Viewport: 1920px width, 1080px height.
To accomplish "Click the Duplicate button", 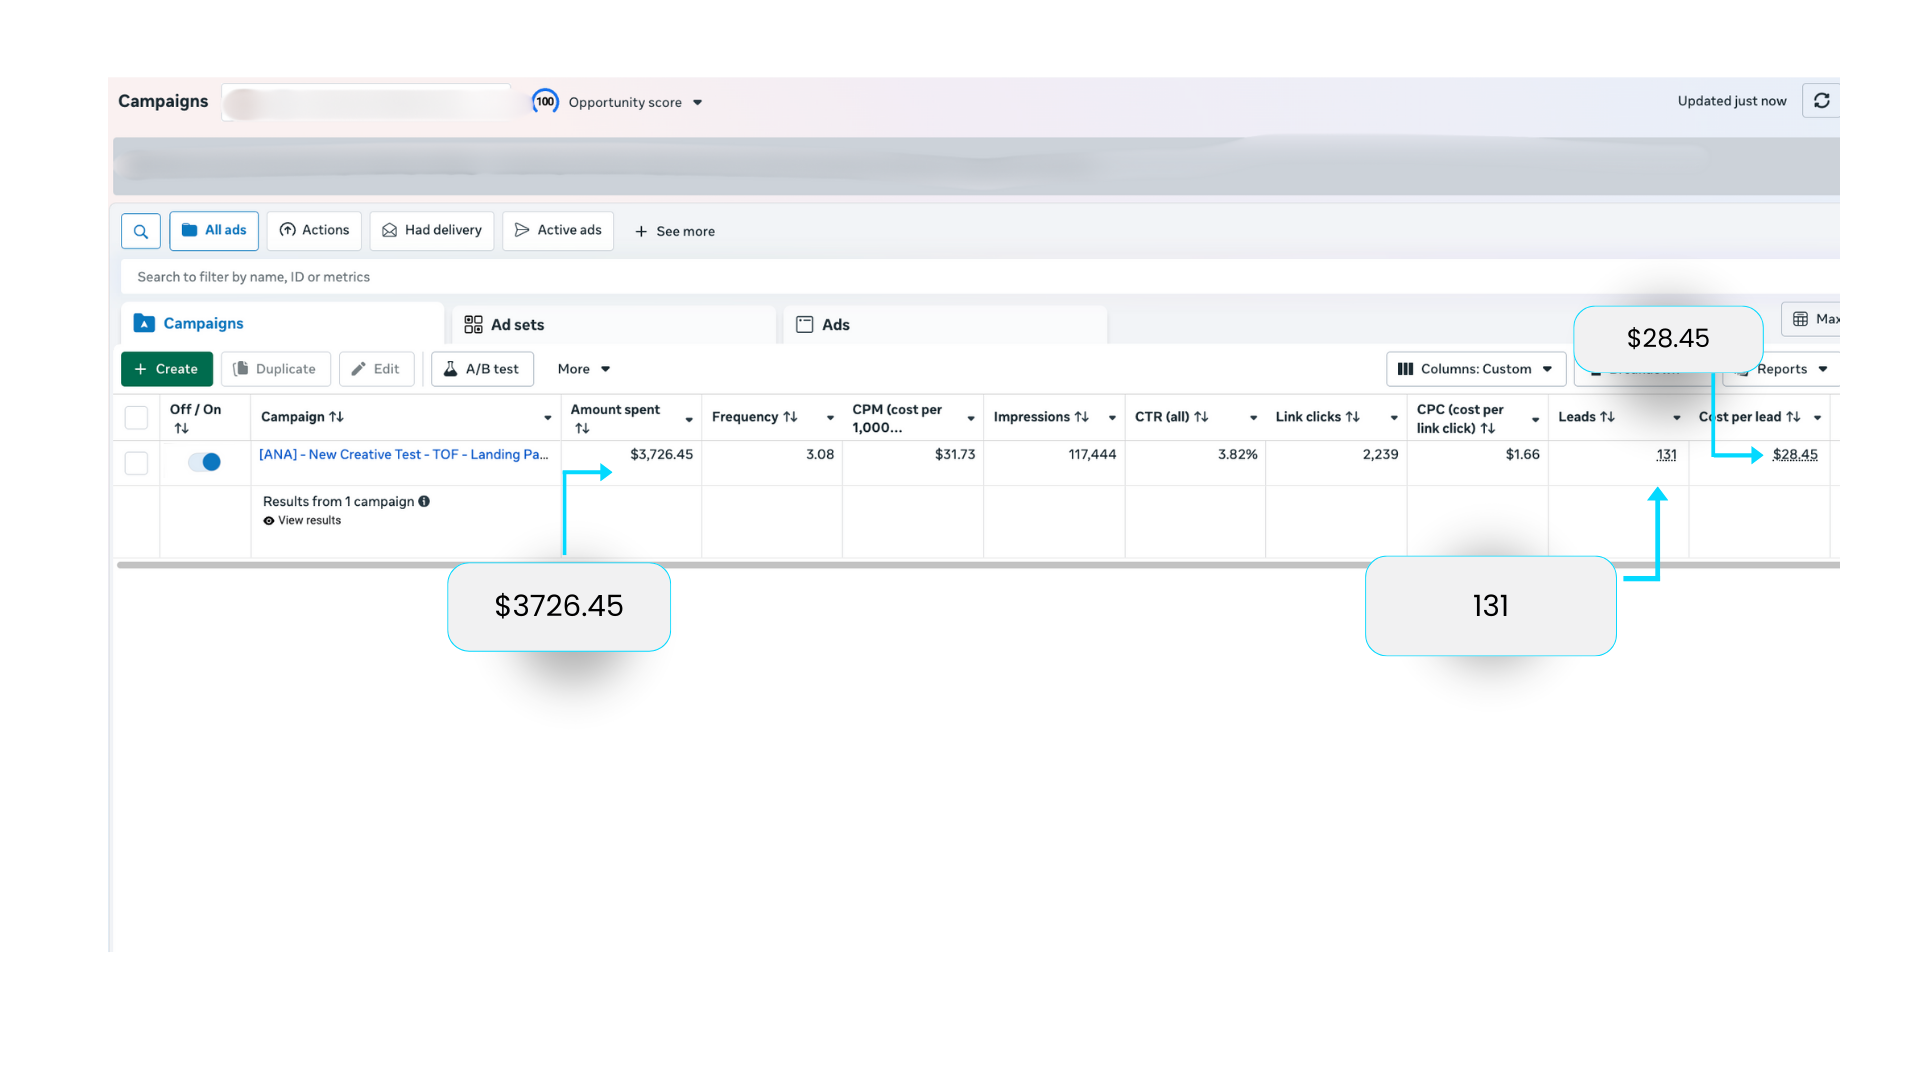I will coord(275,369).
